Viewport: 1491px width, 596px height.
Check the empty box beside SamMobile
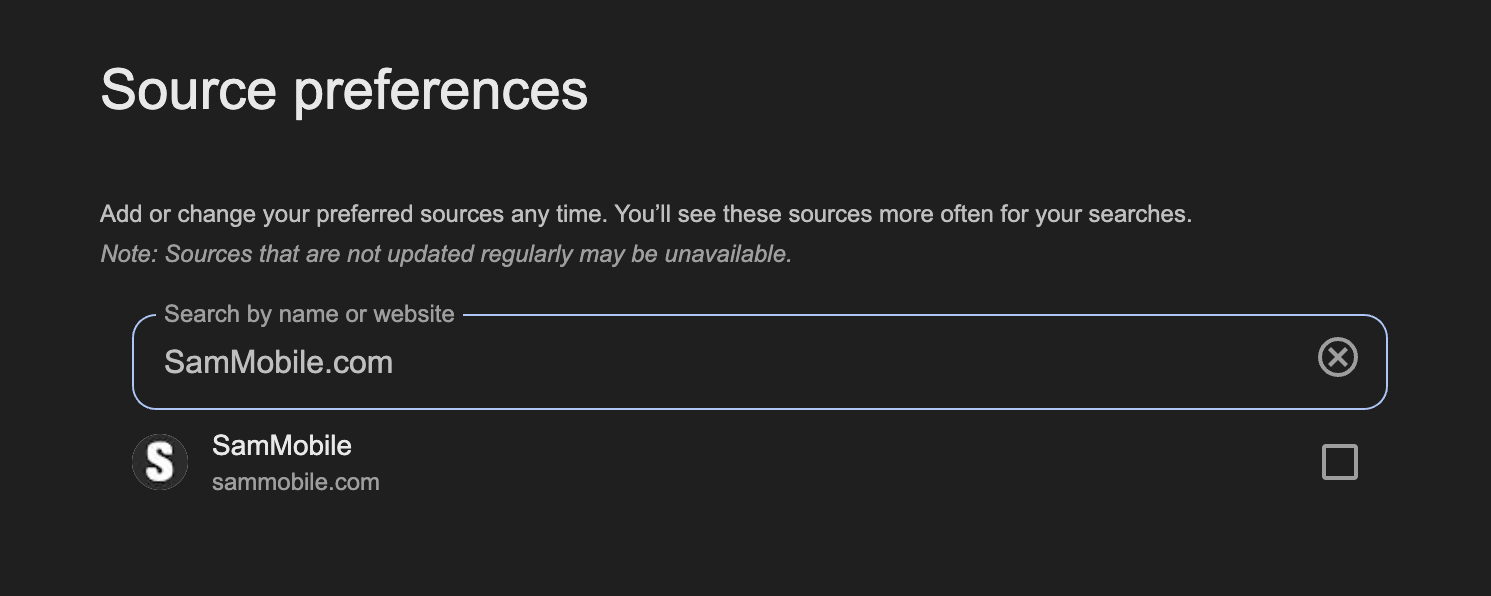(x=1339, y=462)
